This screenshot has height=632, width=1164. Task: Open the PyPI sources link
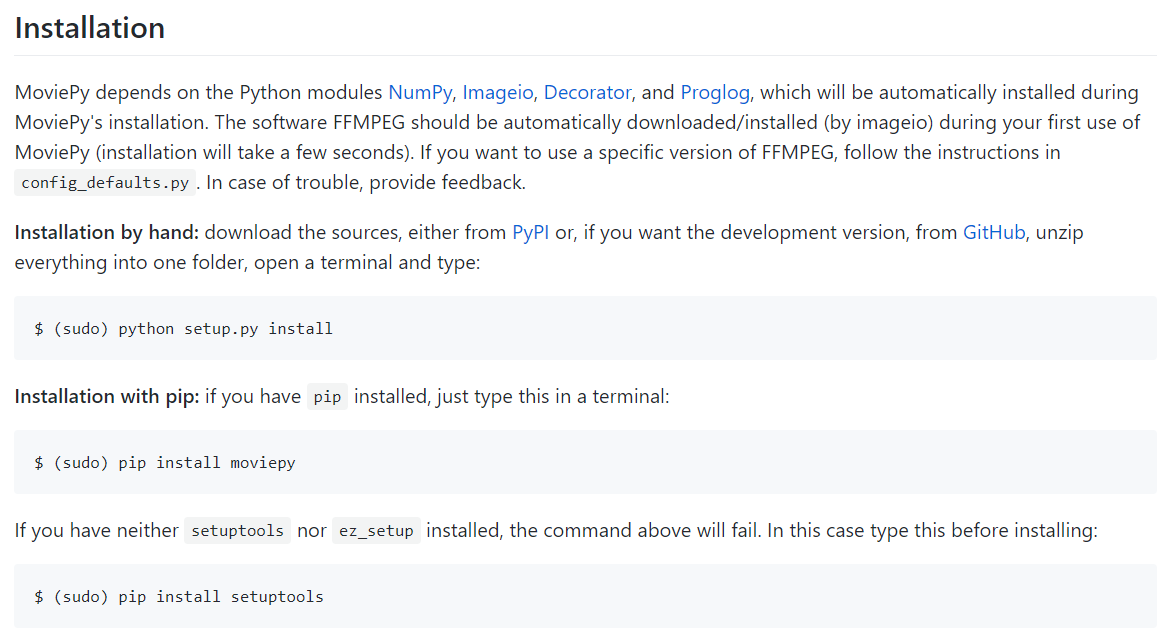coord(531,232)
